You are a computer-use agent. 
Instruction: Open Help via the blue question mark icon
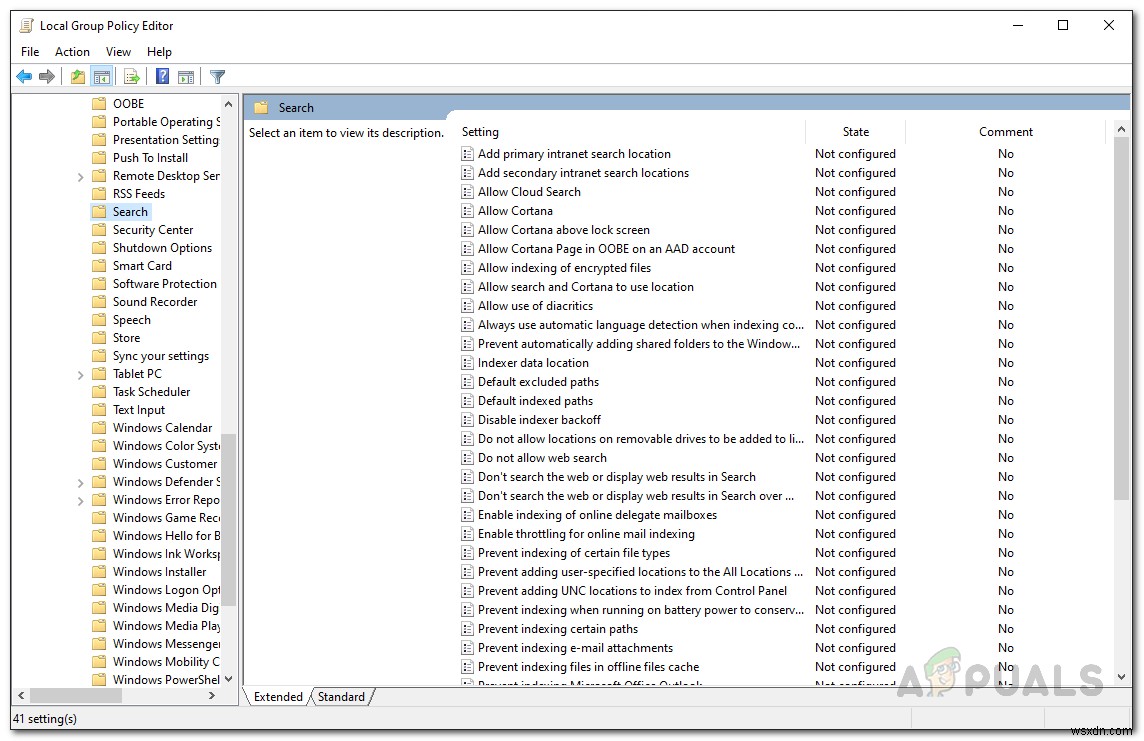pos(162,77)
